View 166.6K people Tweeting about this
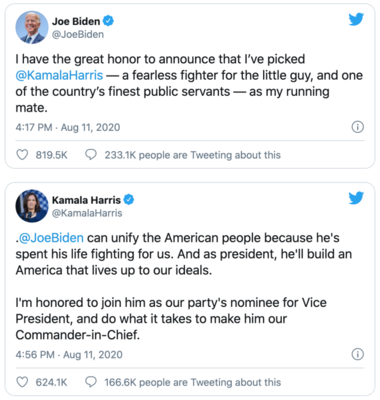The height and width of the screenshot is (400, 380). pos(193,382)
